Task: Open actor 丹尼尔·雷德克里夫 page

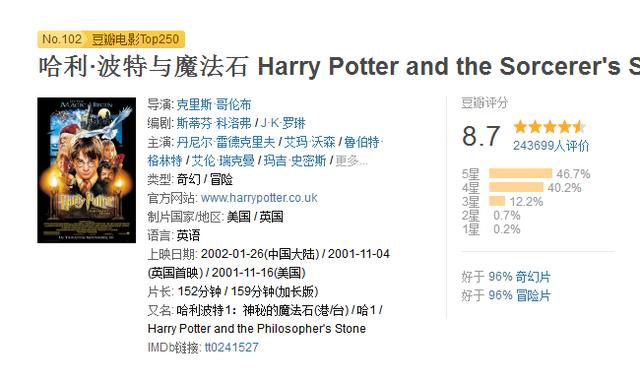Action: (225, 142)
